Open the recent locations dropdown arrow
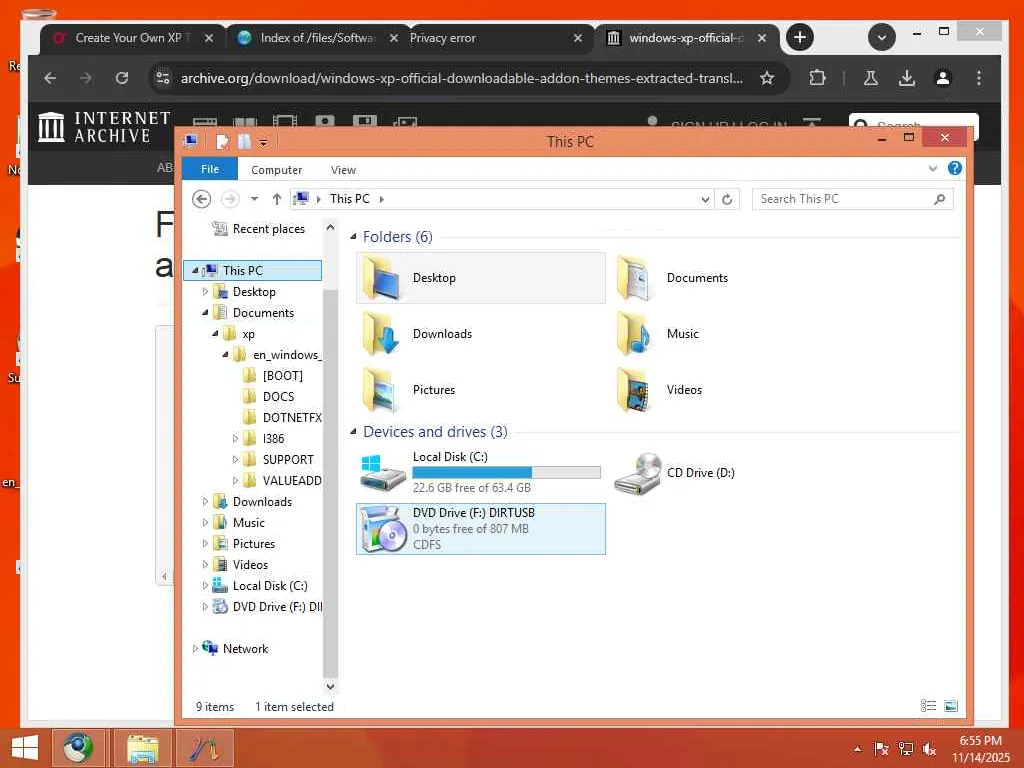Viewport: 1024px width, 768px height. point(254,199)
